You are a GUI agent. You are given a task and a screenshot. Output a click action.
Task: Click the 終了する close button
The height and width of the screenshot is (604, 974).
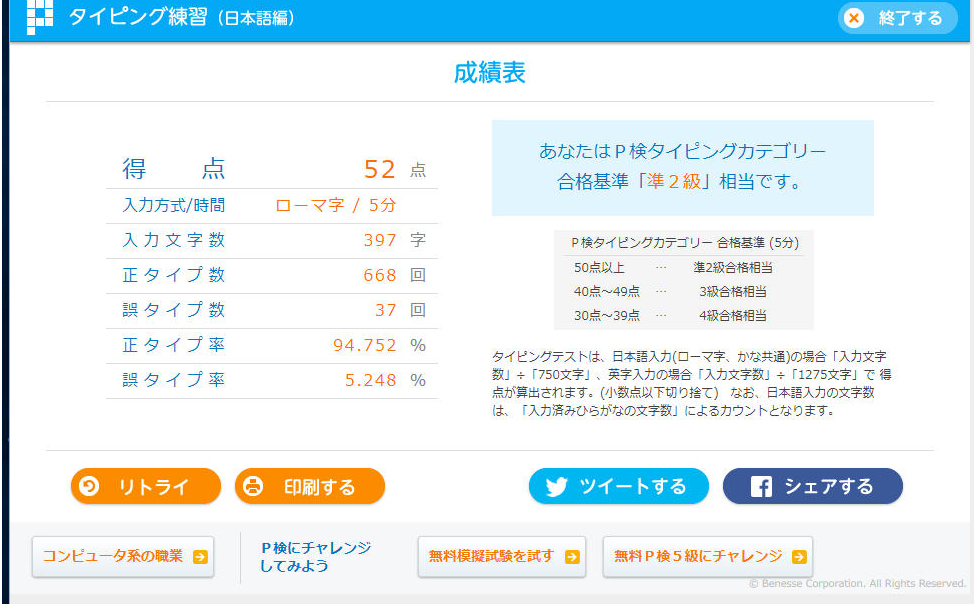[897, 18]
